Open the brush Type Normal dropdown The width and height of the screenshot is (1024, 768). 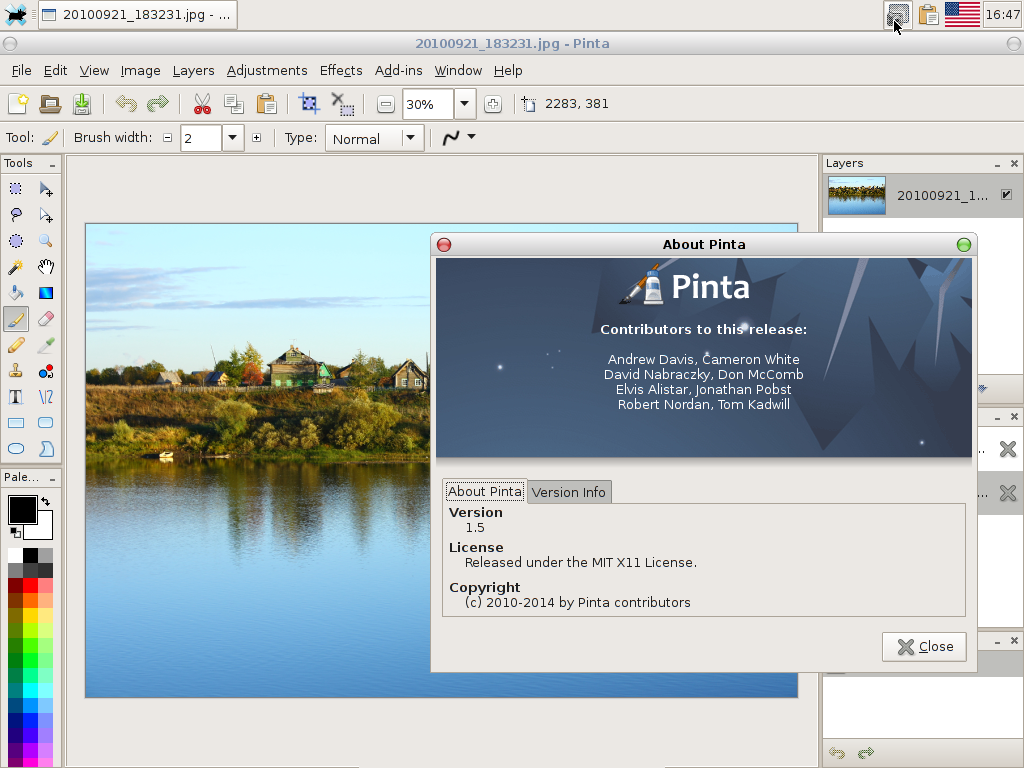[374, 138]
